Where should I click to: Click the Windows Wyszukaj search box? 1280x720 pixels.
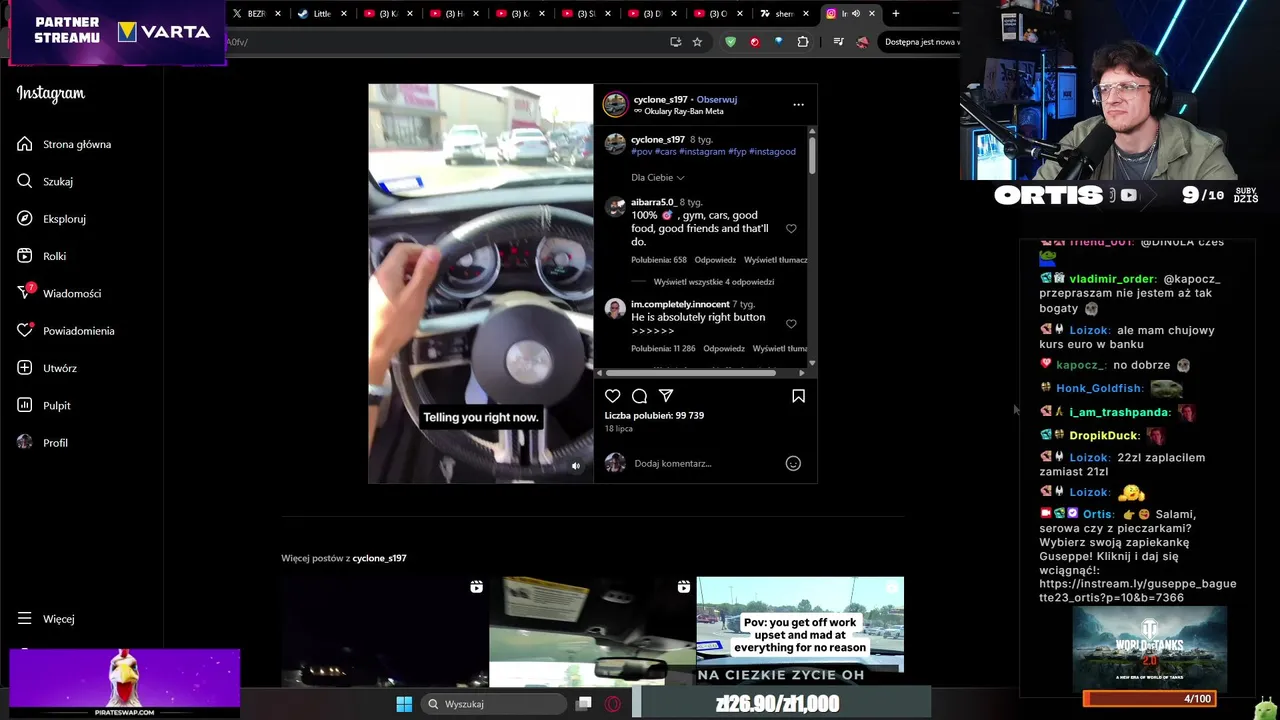(x=494, y=704)
